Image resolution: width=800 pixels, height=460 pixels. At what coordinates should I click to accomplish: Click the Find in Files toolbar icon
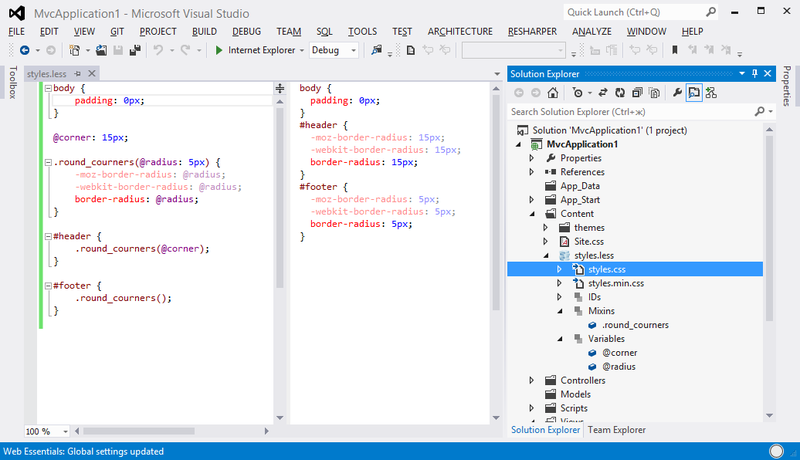point(377,50)
